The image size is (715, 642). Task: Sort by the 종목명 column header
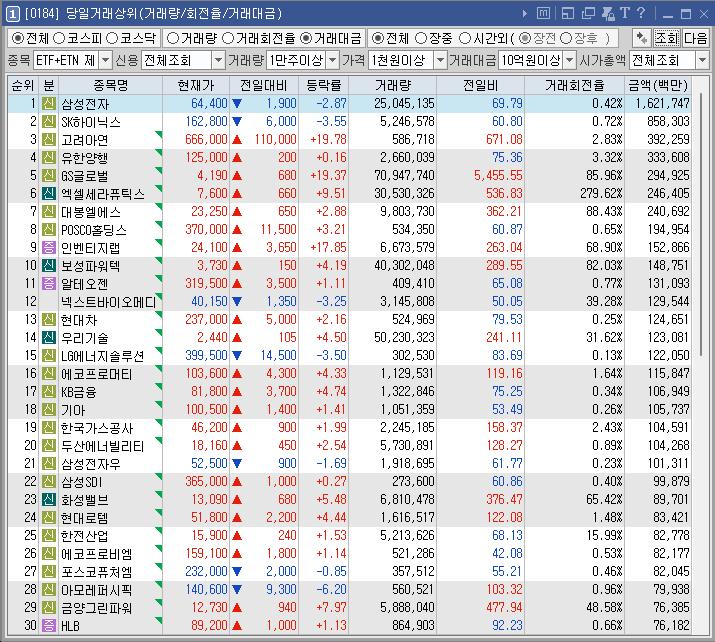110,85
